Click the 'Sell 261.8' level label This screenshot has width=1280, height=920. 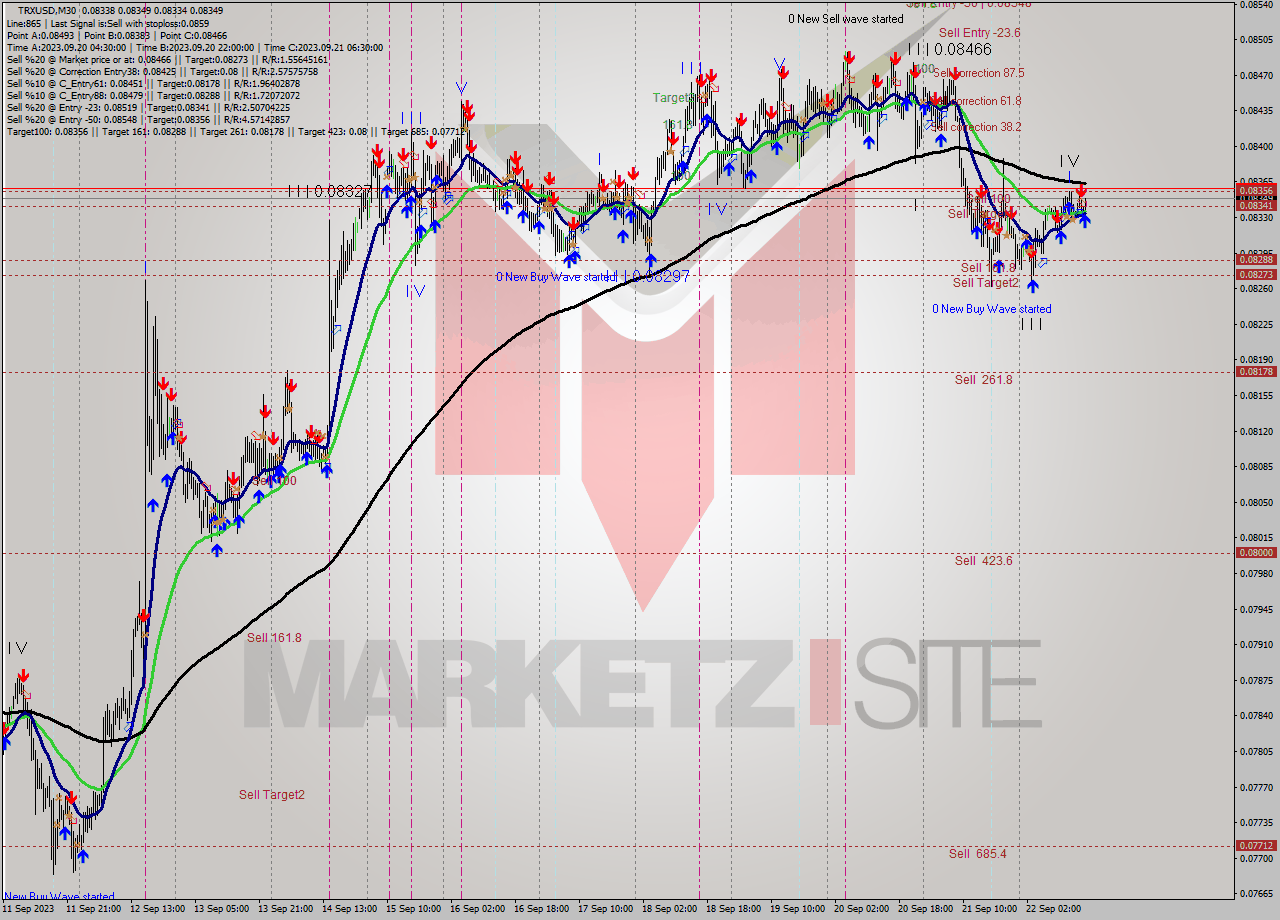coord(983,380)
